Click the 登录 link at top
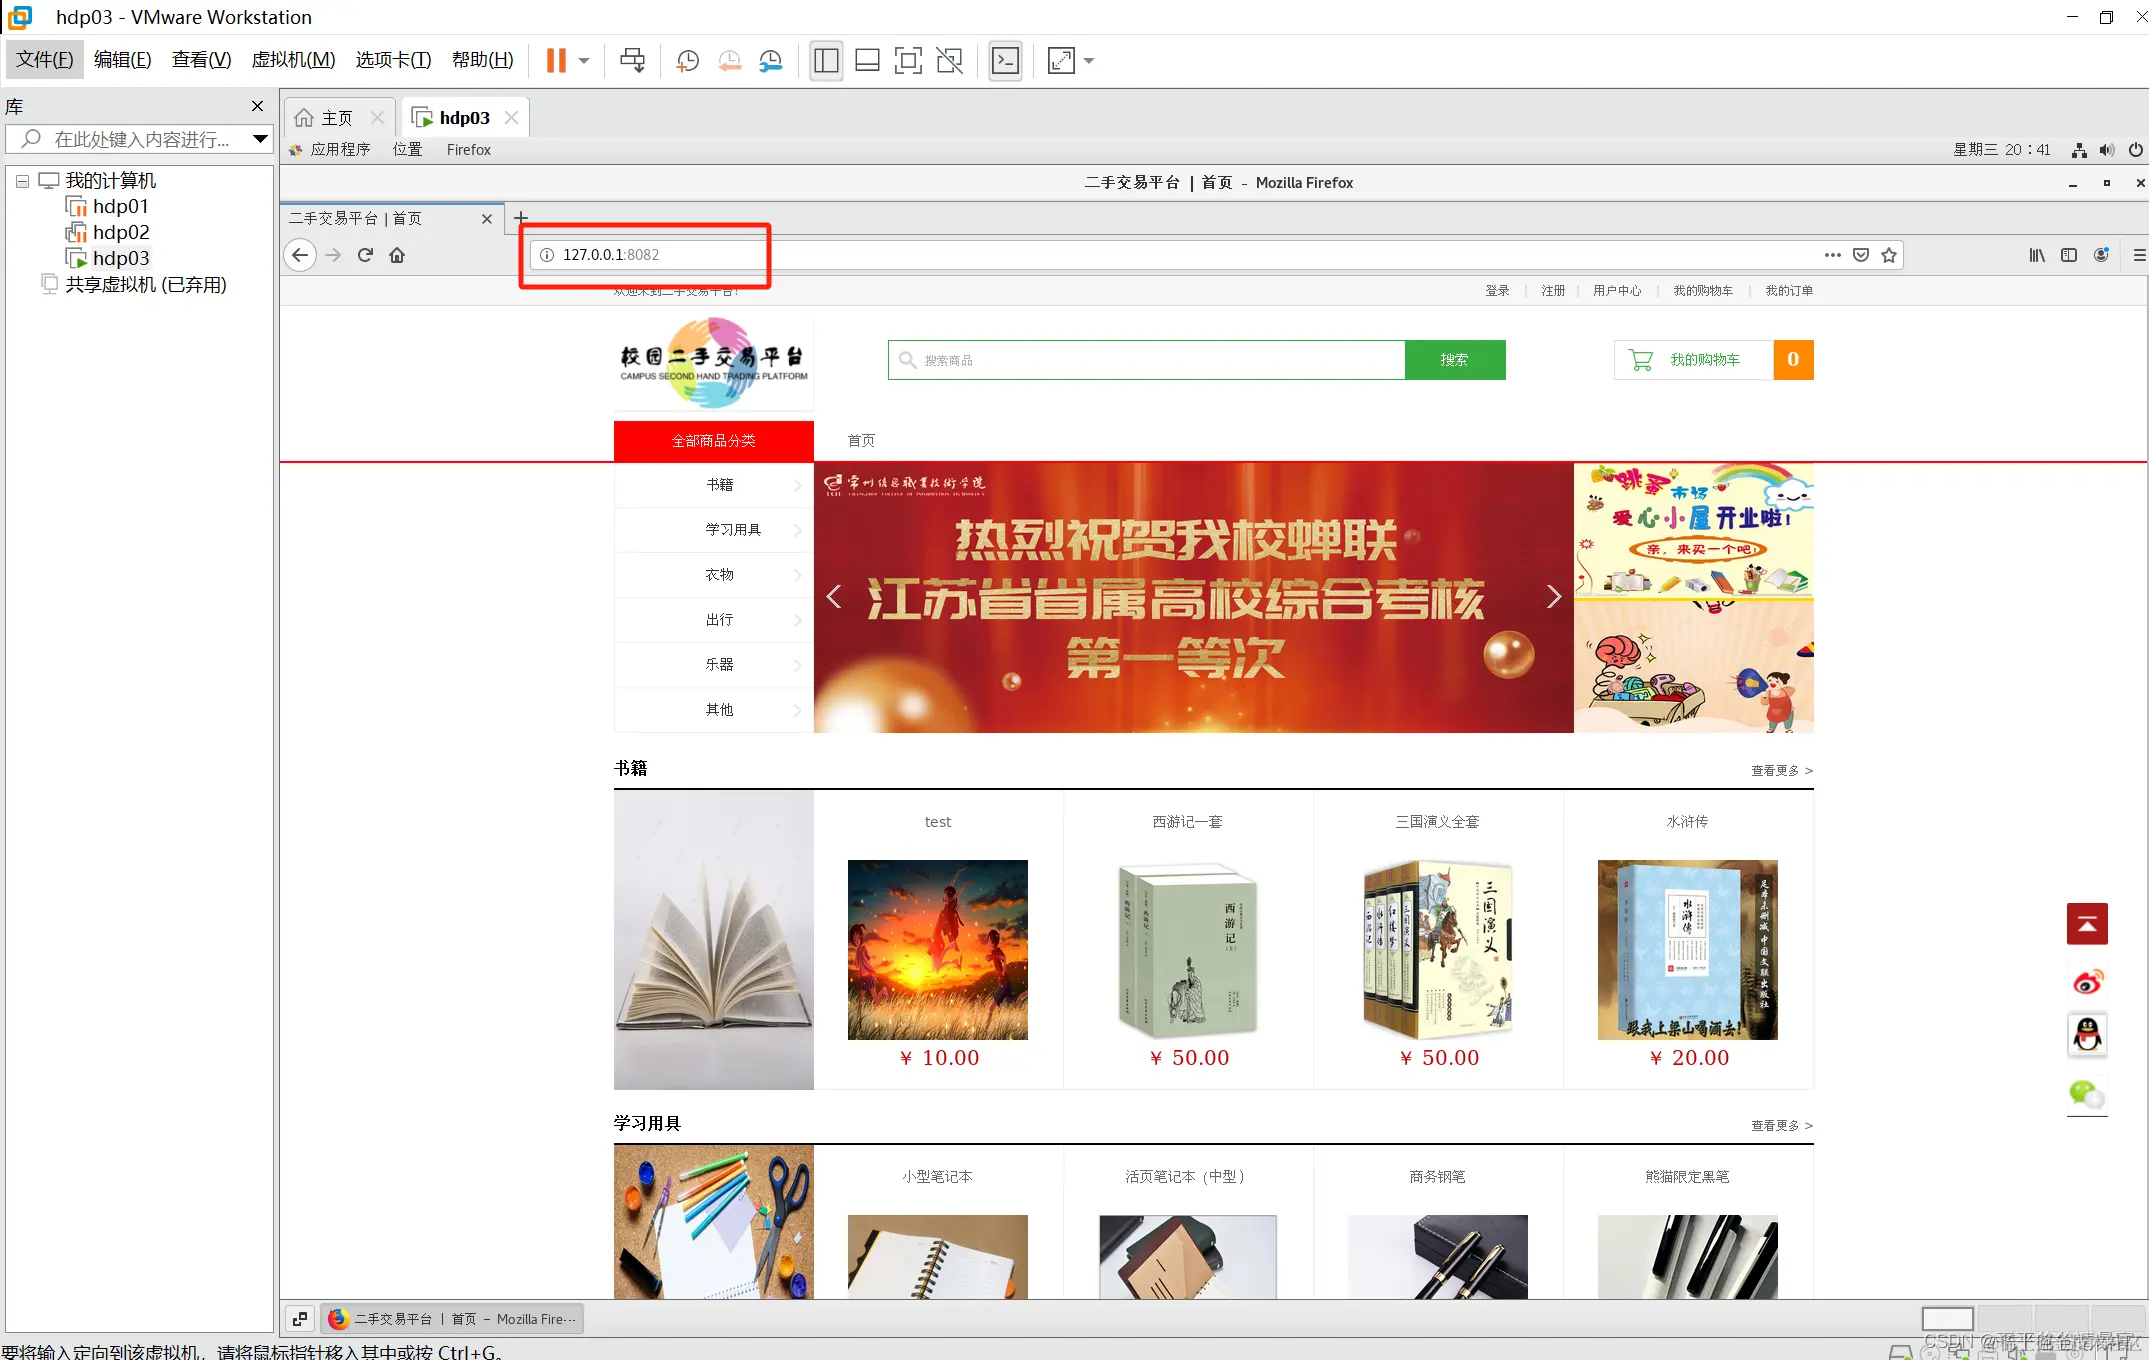The height and width of the screenshot is (1360, 2149). 1497,291
